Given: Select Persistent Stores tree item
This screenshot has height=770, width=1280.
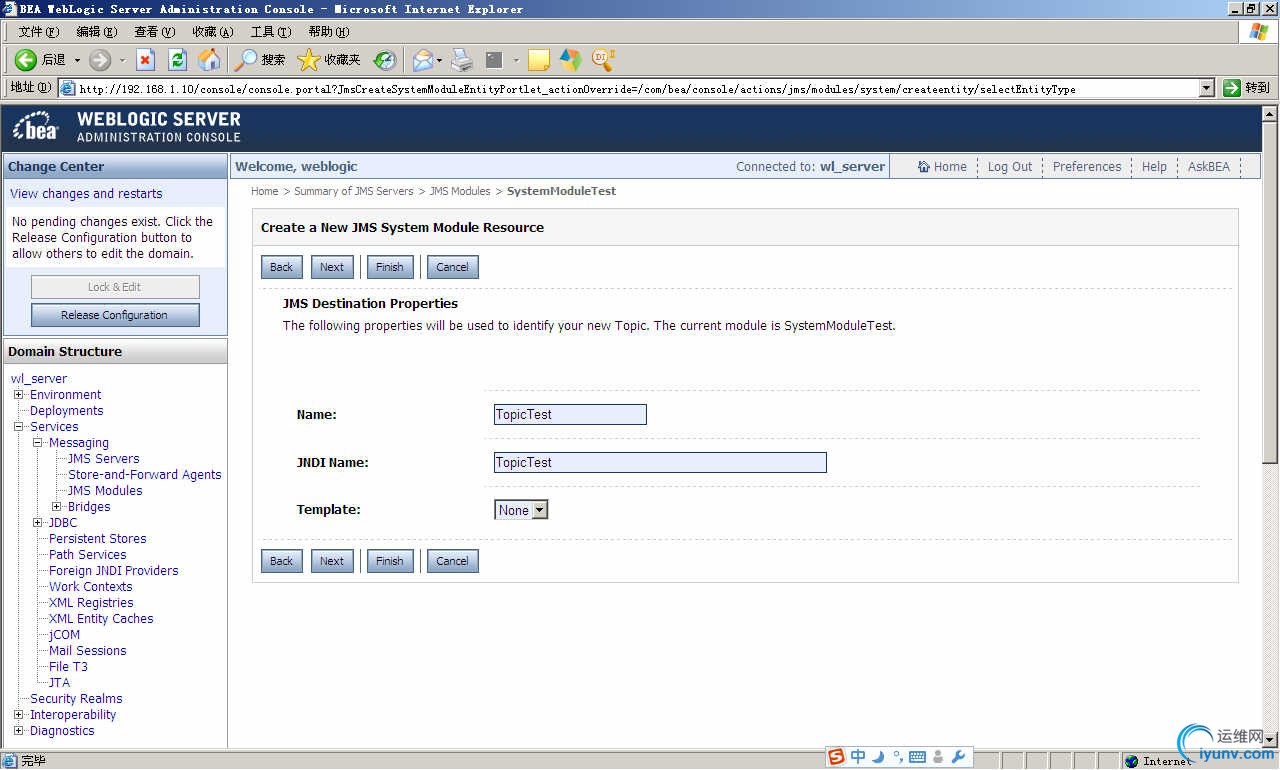Looking at the screenshot, I should (x=98, y=539).
